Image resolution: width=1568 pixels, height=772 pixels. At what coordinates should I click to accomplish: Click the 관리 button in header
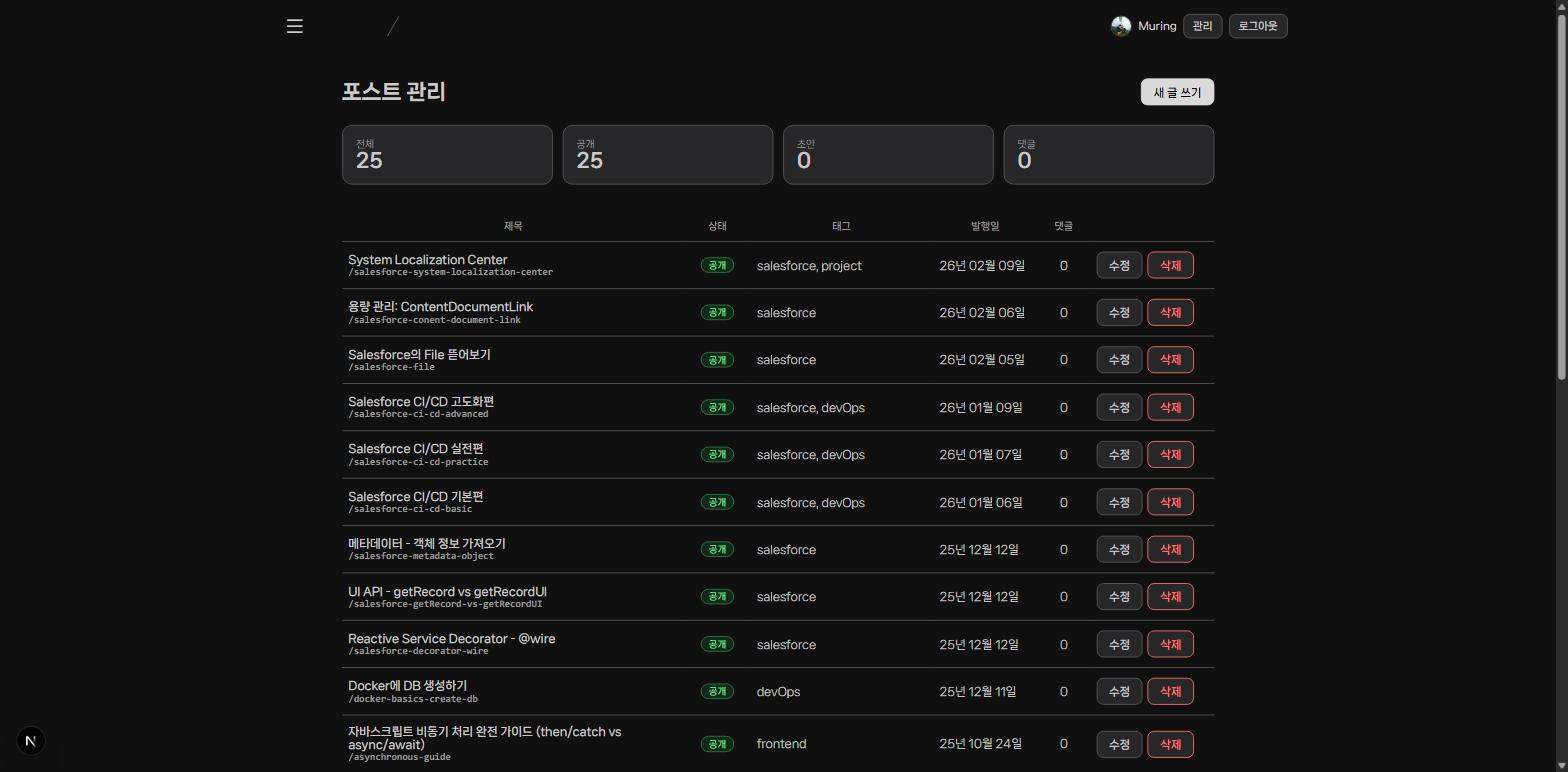(1202, 26)
